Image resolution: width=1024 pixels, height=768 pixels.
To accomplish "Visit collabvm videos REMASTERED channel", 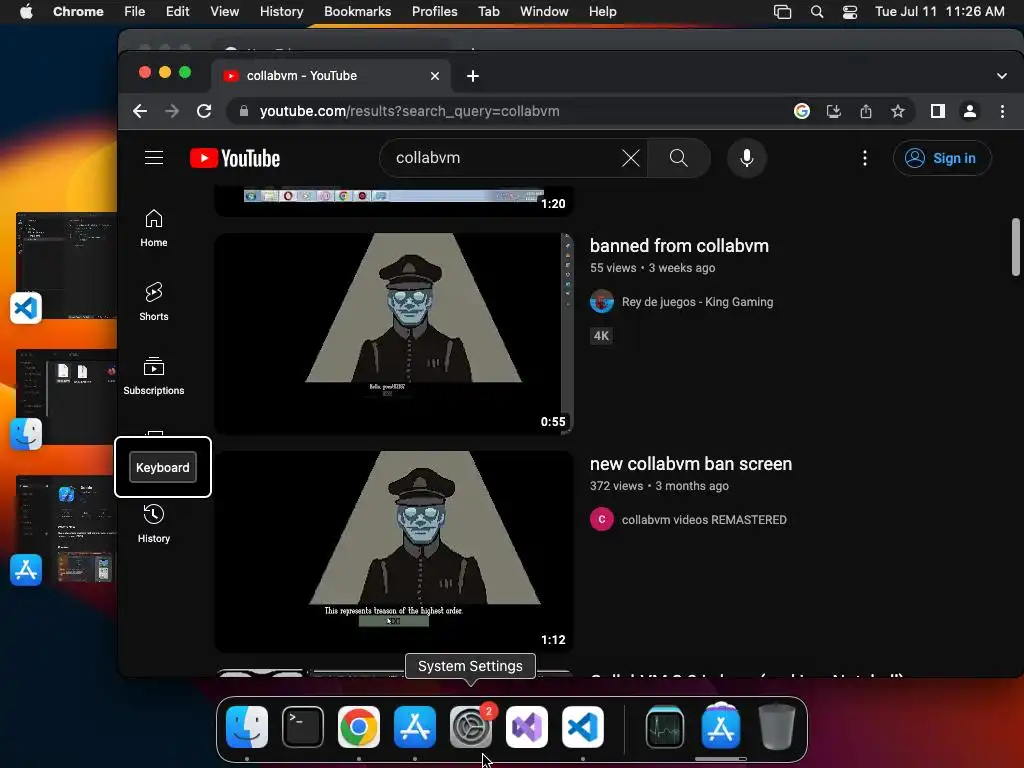I will click(704, 520).
